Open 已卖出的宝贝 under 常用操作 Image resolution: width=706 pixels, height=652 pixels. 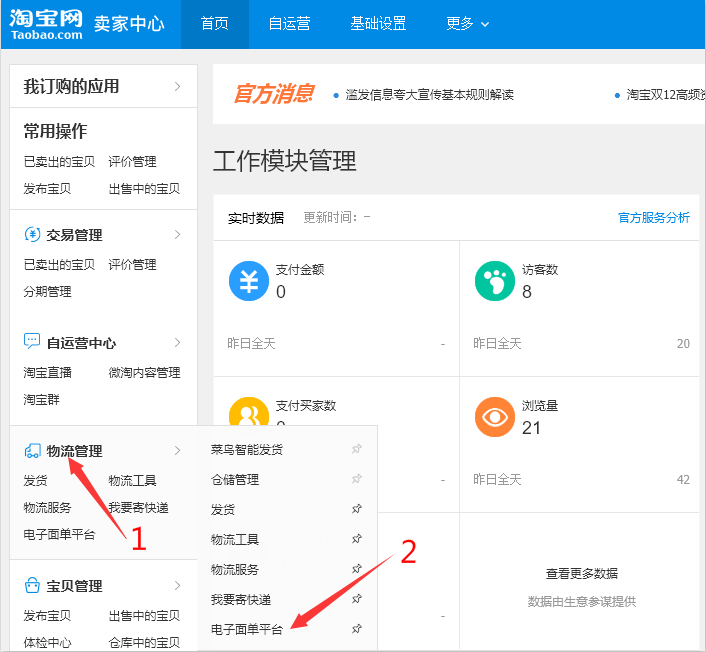59,162
